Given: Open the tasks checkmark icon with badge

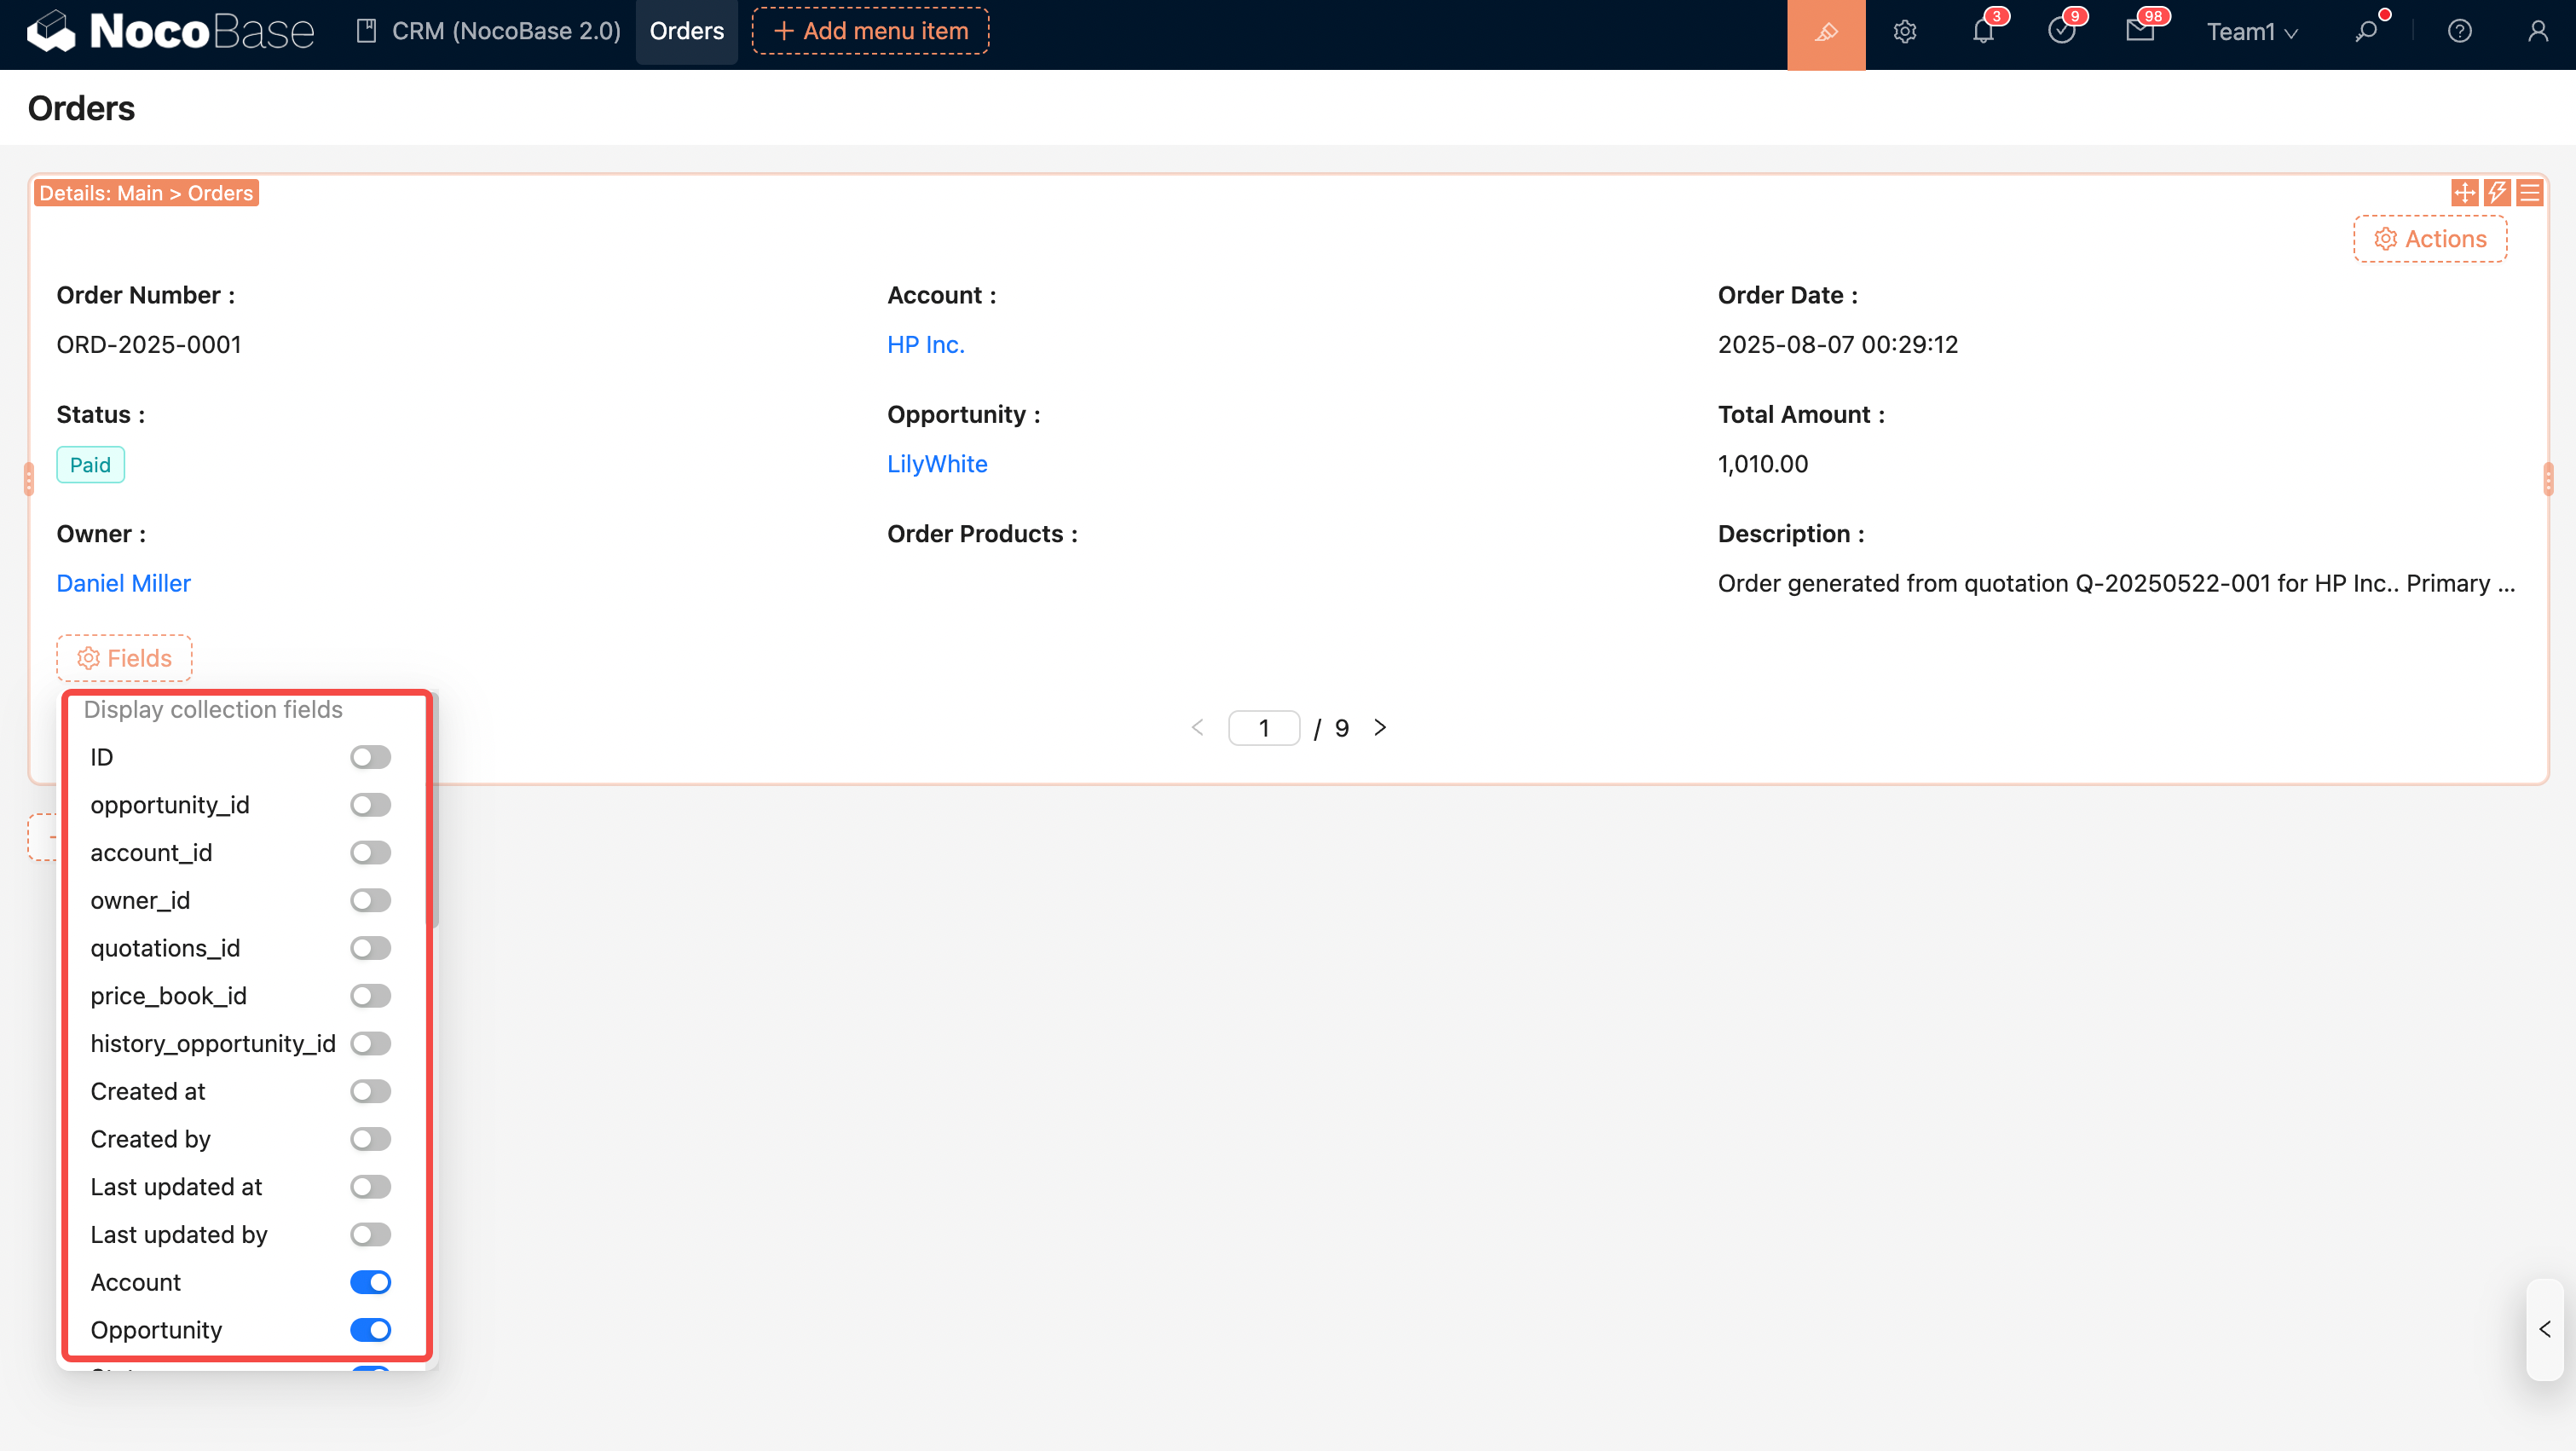Looking at the screenshot, I should pos(2061,32).
